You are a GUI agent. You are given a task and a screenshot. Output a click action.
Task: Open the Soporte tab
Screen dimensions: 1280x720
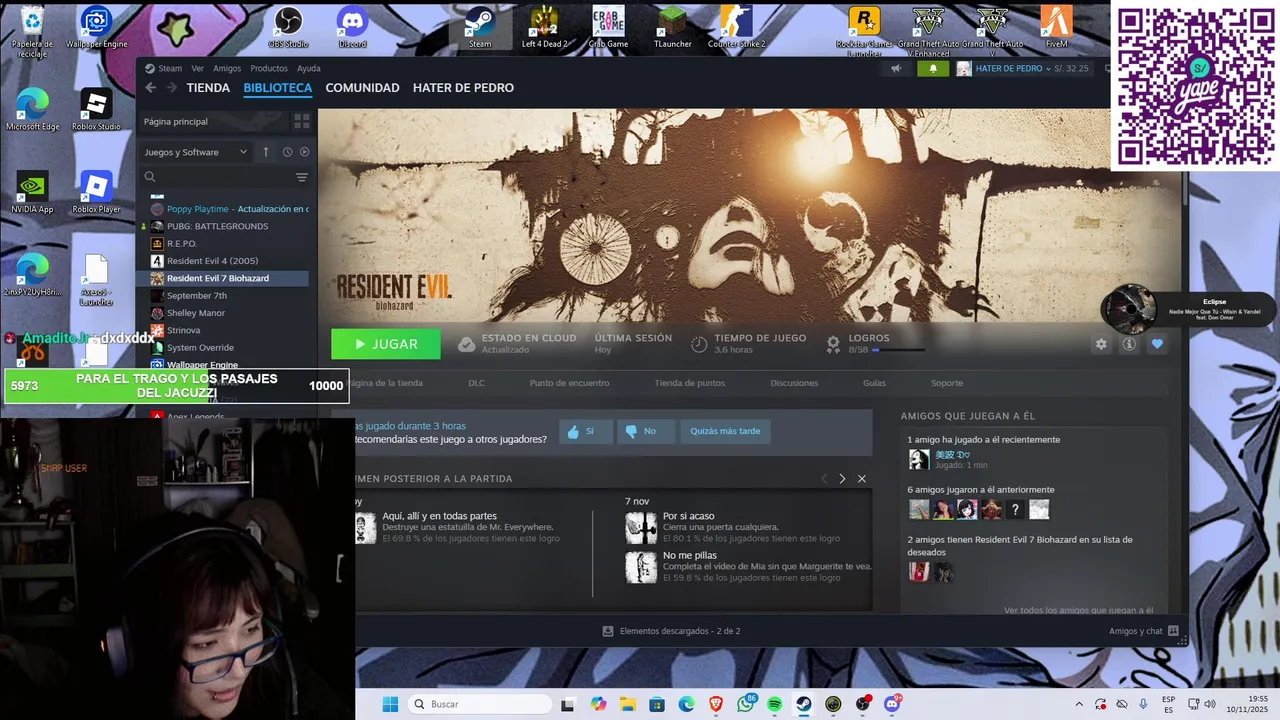pyautogui.click(x=947, y=383)
